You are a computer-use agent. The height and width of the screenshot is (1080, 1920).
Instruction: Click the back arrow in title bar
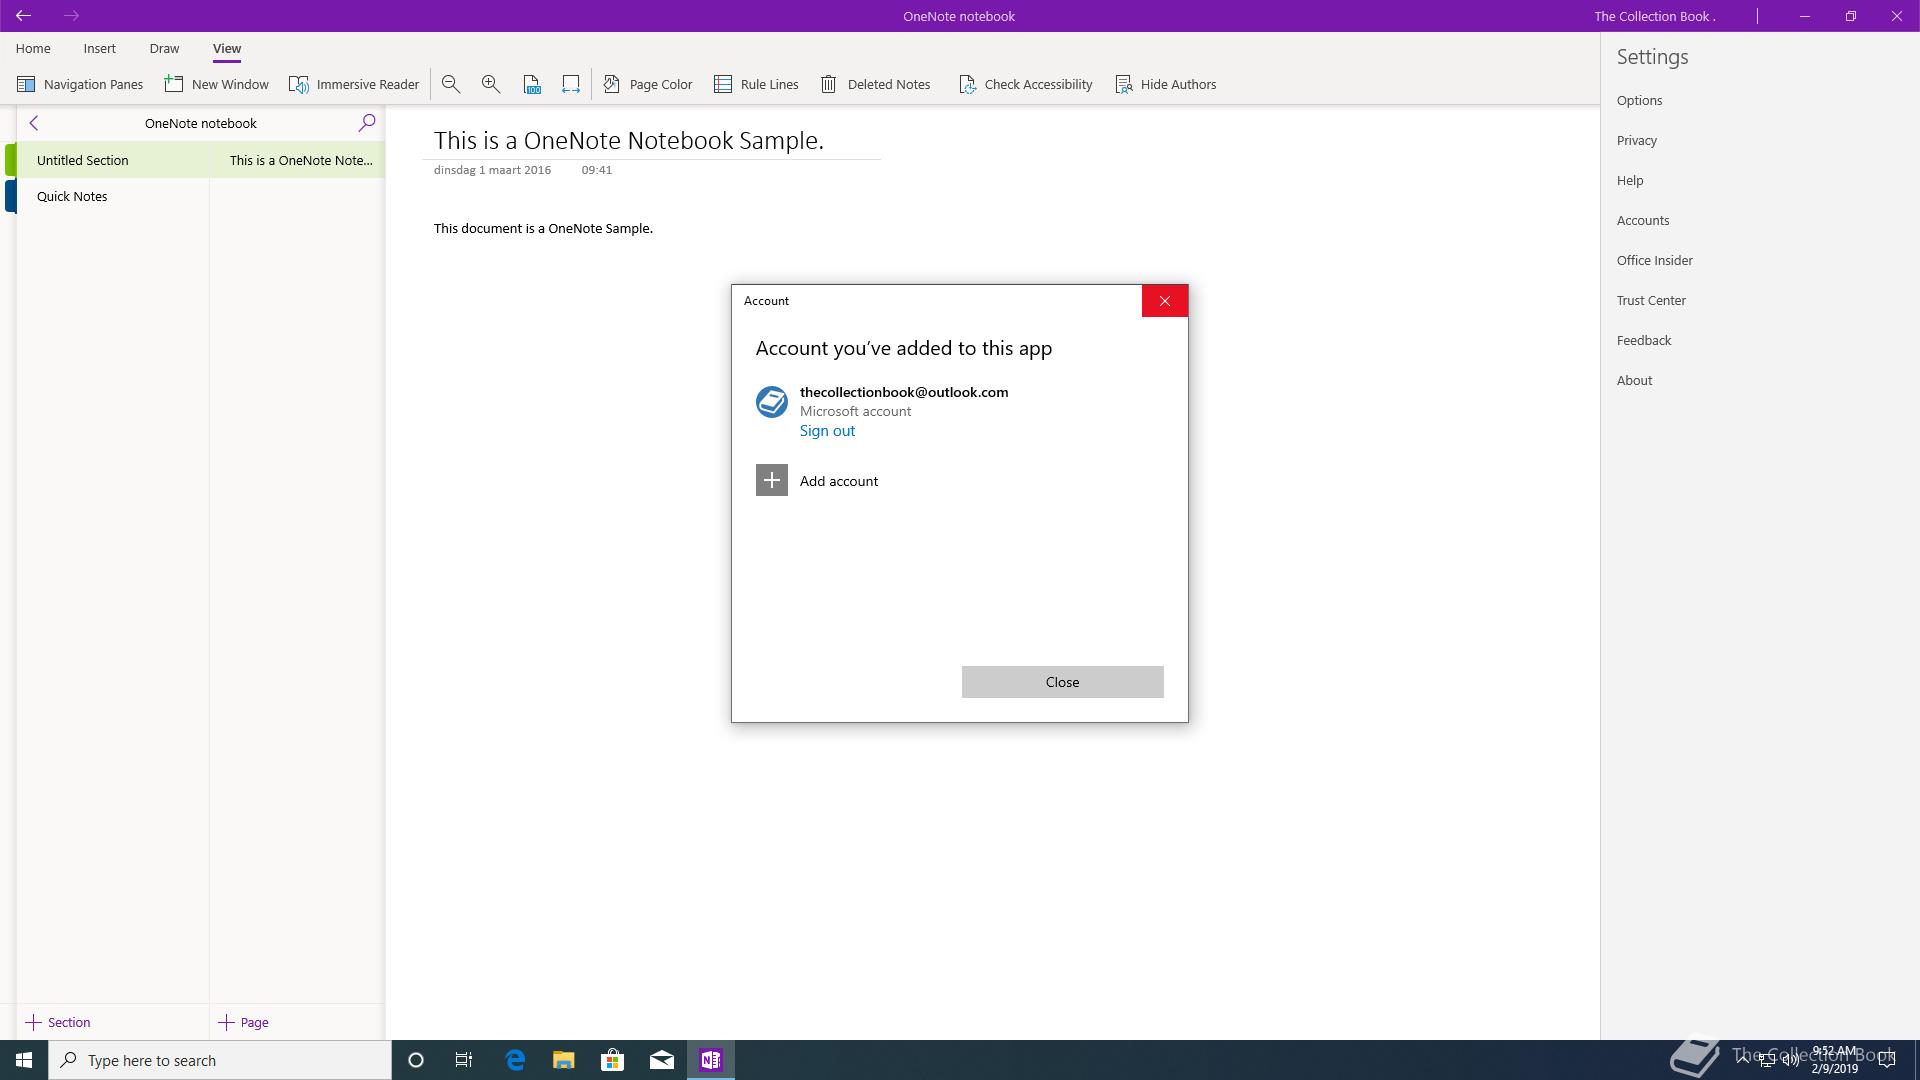(23, 16)
